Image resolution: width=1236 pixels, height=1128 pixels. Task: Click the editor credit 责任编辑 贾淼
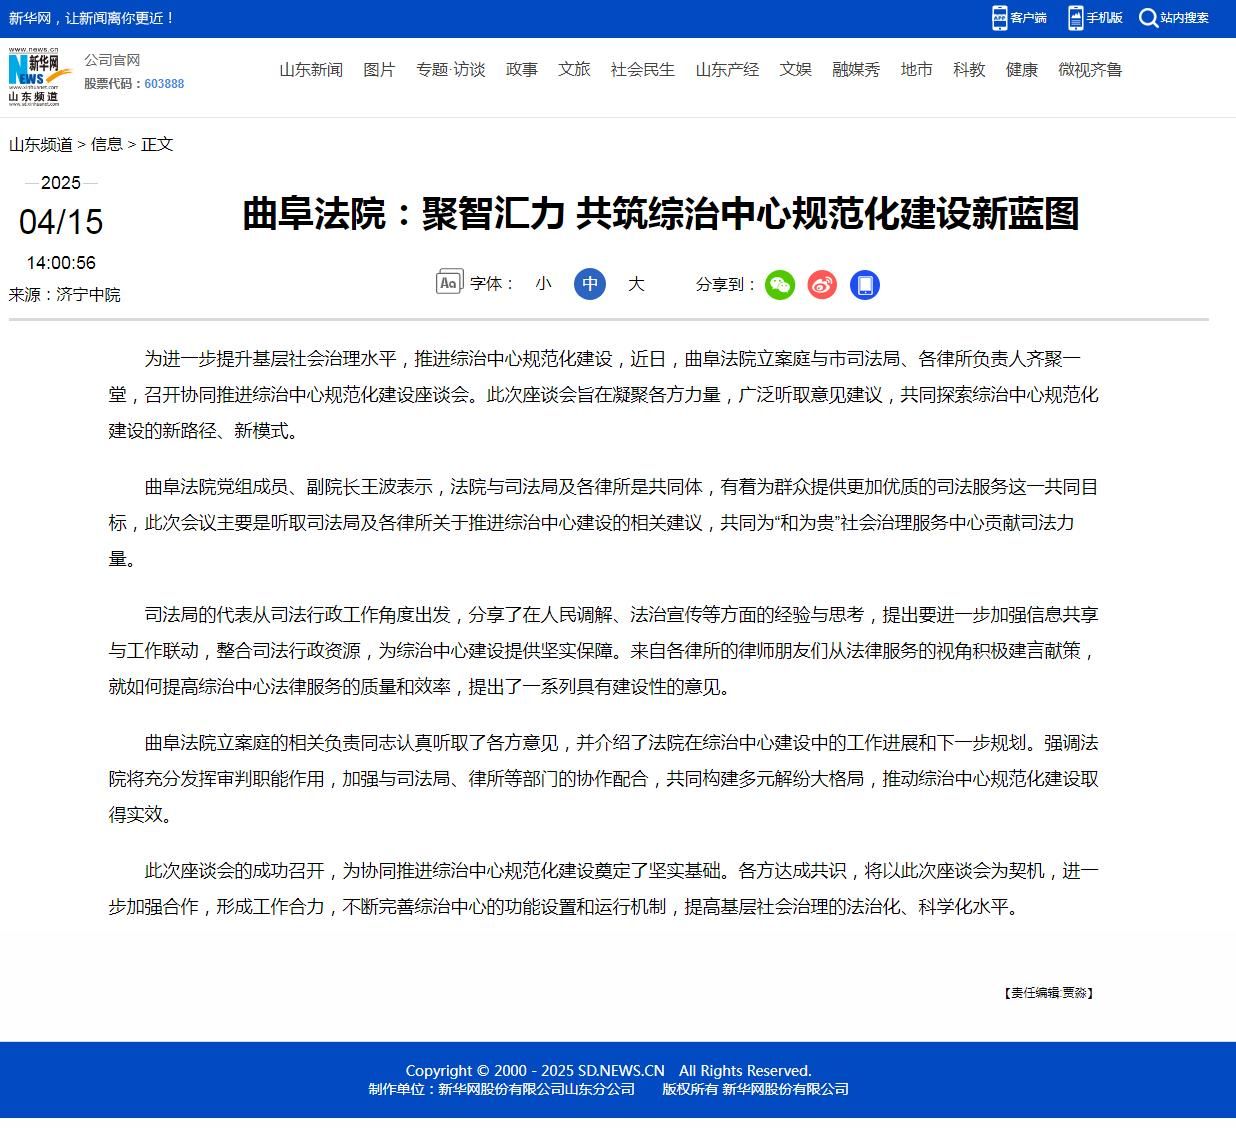click(1048, 993)
